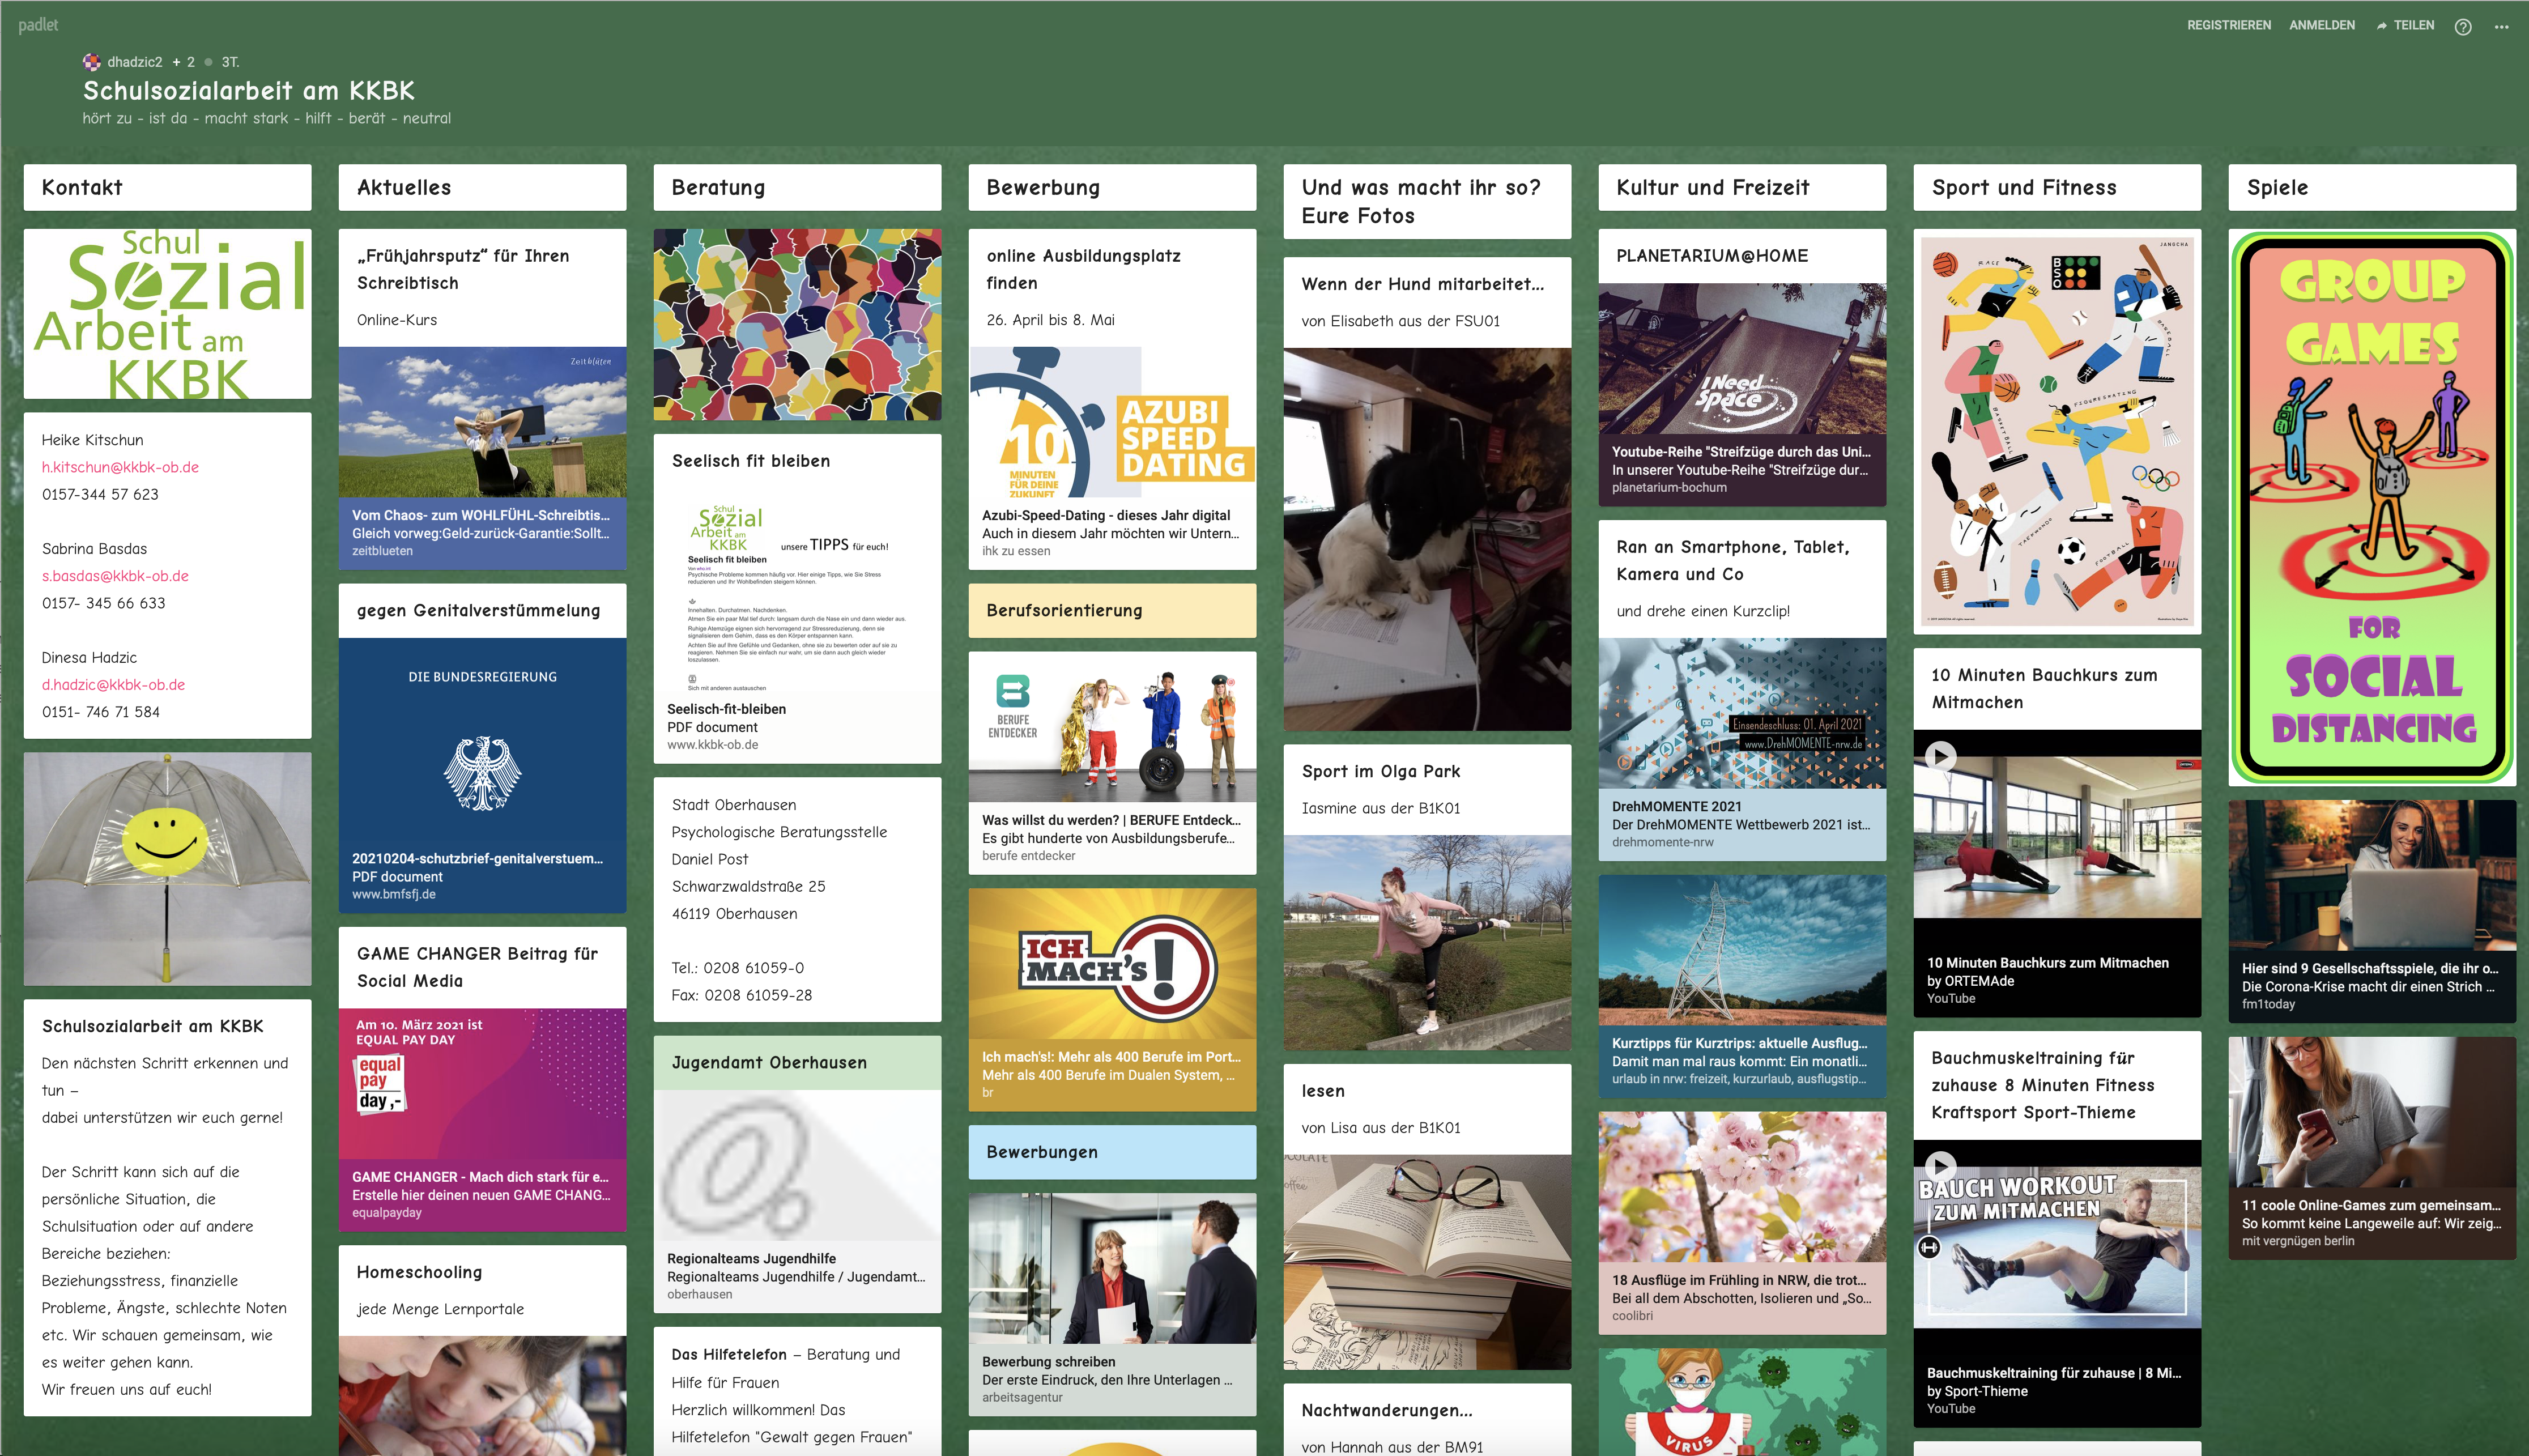2529x1456 pixels.
Task: Open the Bundesregierung Schutzbrief PDF card
Action: point(482,775)
